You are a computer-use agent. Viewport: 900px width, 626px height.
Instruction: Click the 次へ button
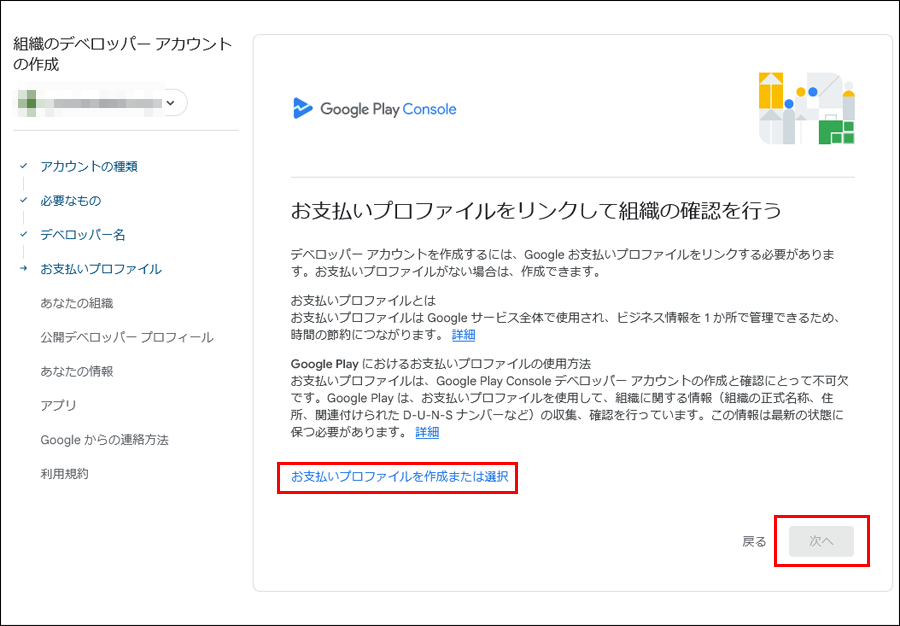(821, 541)
